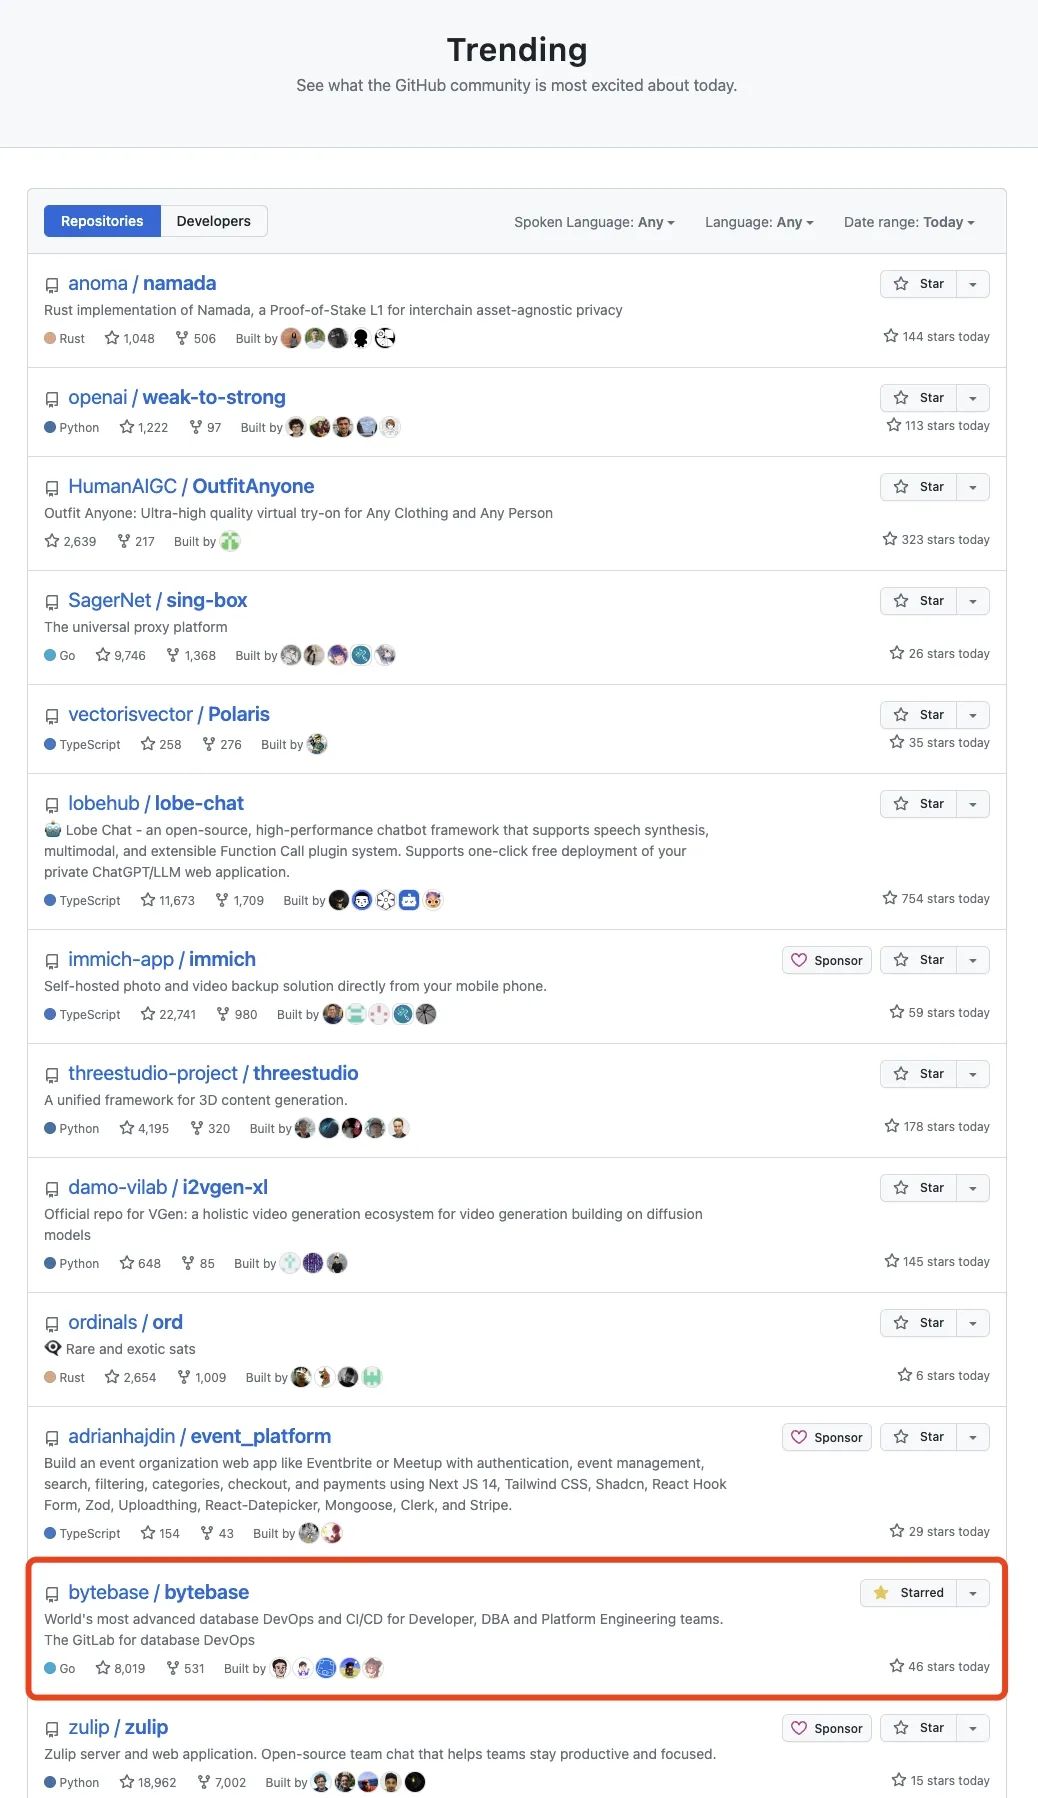Click the repository icon beside lobehub/lobe-chat
1038x1798 pixels.
52,805
